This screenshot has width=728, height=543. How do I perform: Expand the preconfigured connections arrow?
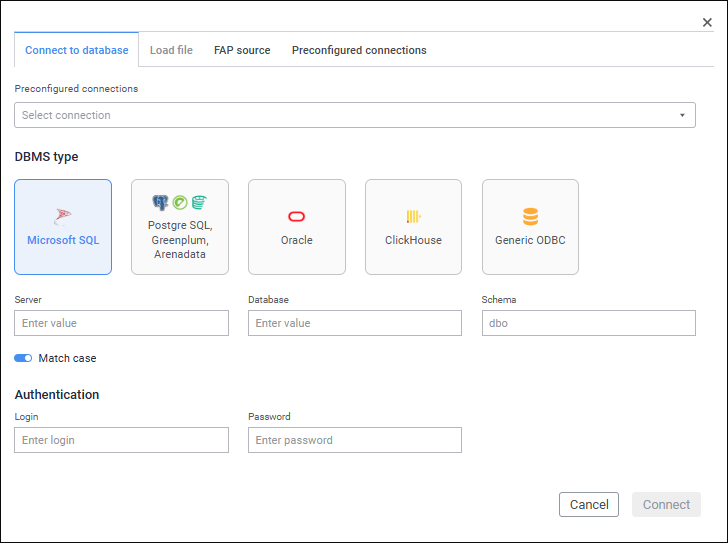pyautogui.click(x=682, y=115)
